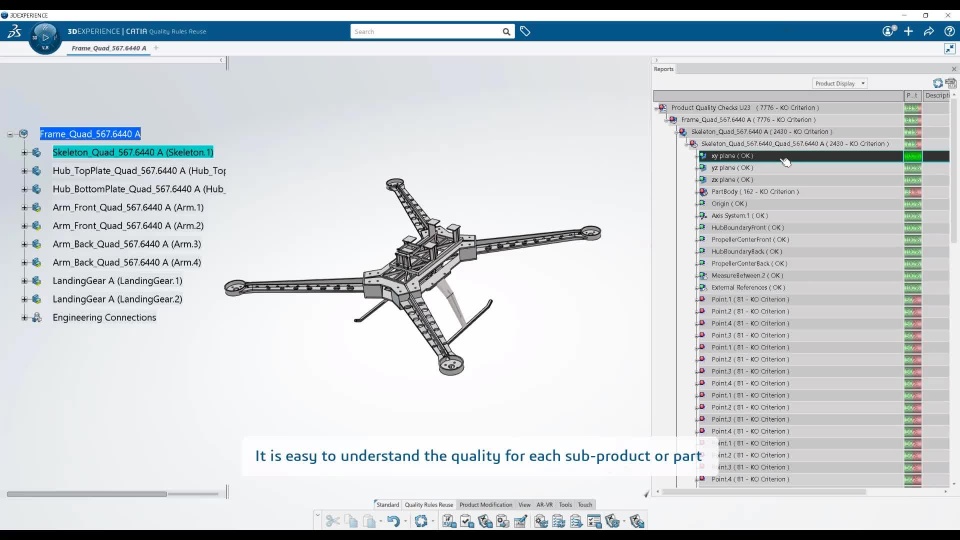Screen dimensions: 960x540
Task: Switch to the Product Modification tab
Action: pyautogui.click(x=486, y=504)
